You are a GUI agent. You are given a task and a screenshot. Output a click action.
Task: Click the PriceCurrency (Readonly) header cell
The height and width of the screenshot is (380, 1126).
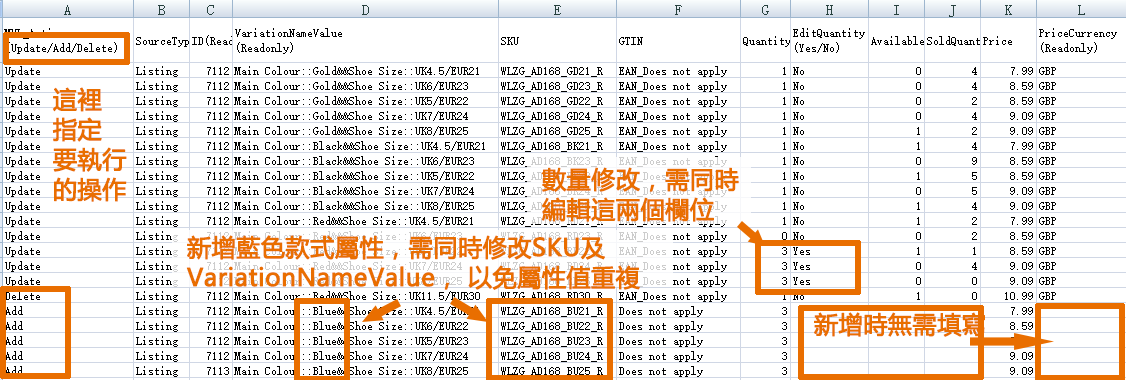(x=1081, y=41)
